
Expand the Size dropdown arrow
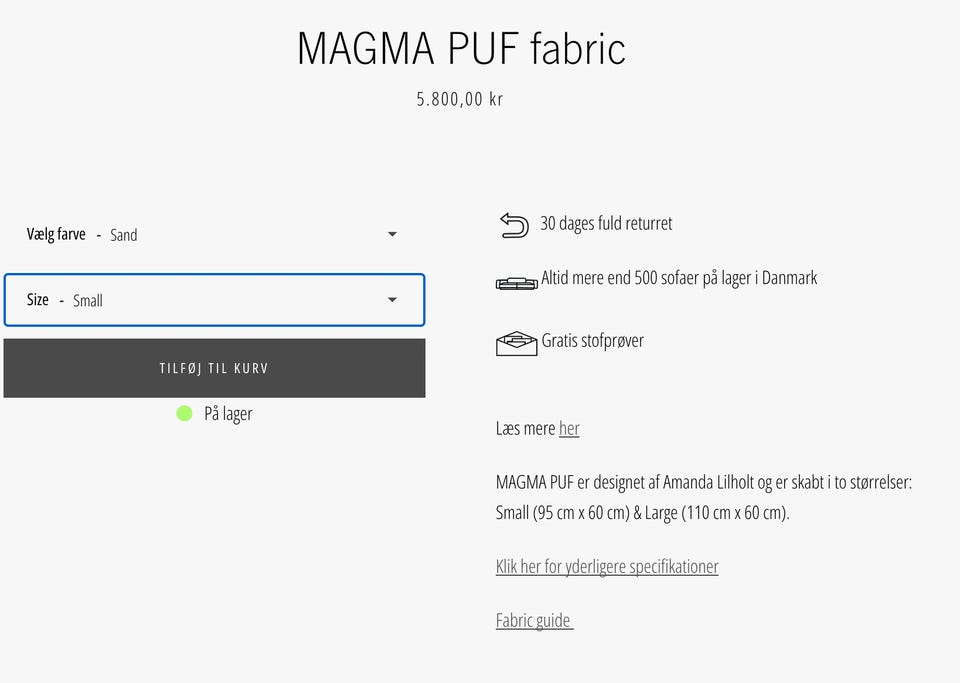(392, 300)
